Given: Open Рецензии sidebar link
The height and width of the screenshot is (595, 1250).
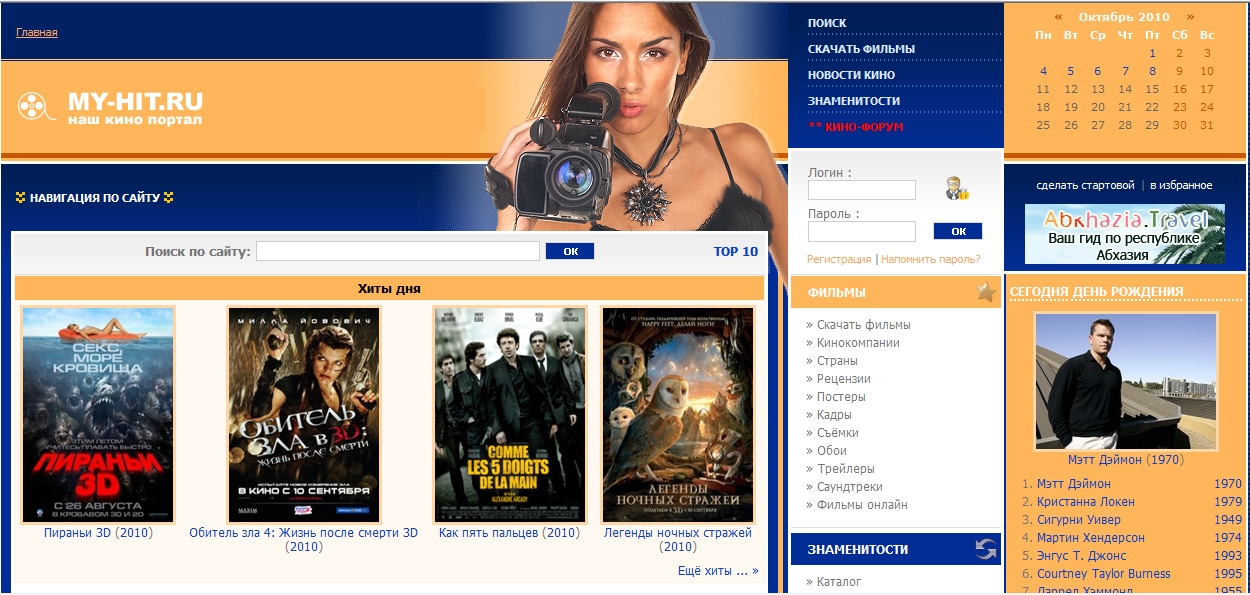Looking at the screenshot, I should (x=844, y=379).
